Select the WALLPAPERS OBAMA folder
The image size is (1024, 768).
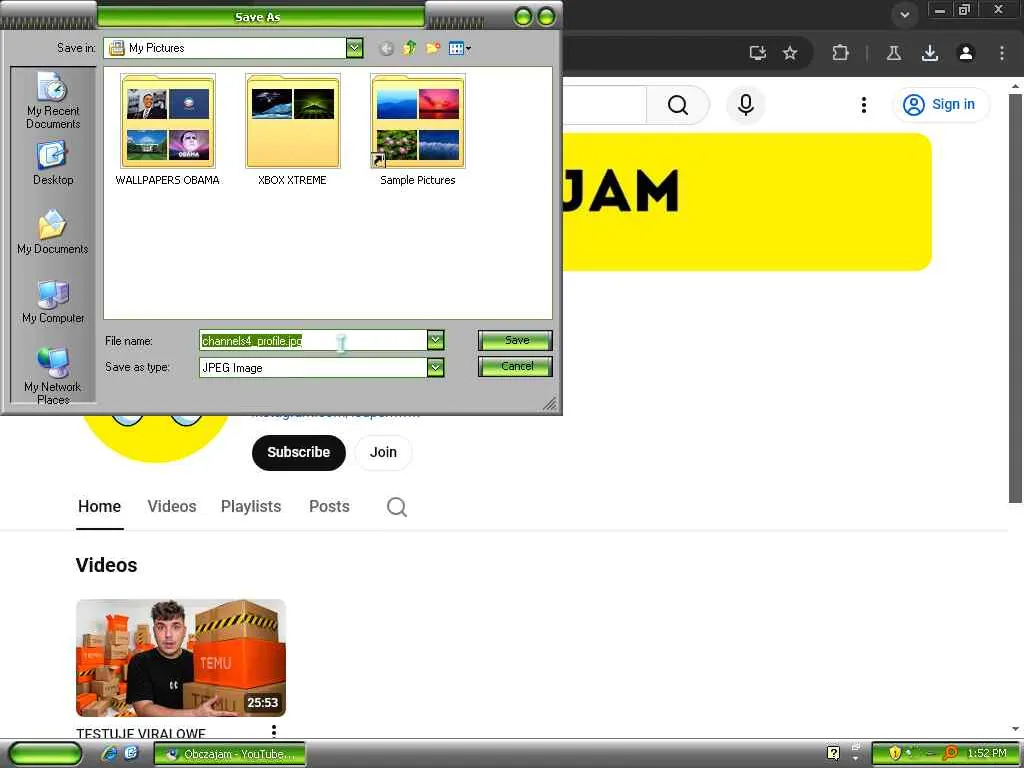coord(168,129)
